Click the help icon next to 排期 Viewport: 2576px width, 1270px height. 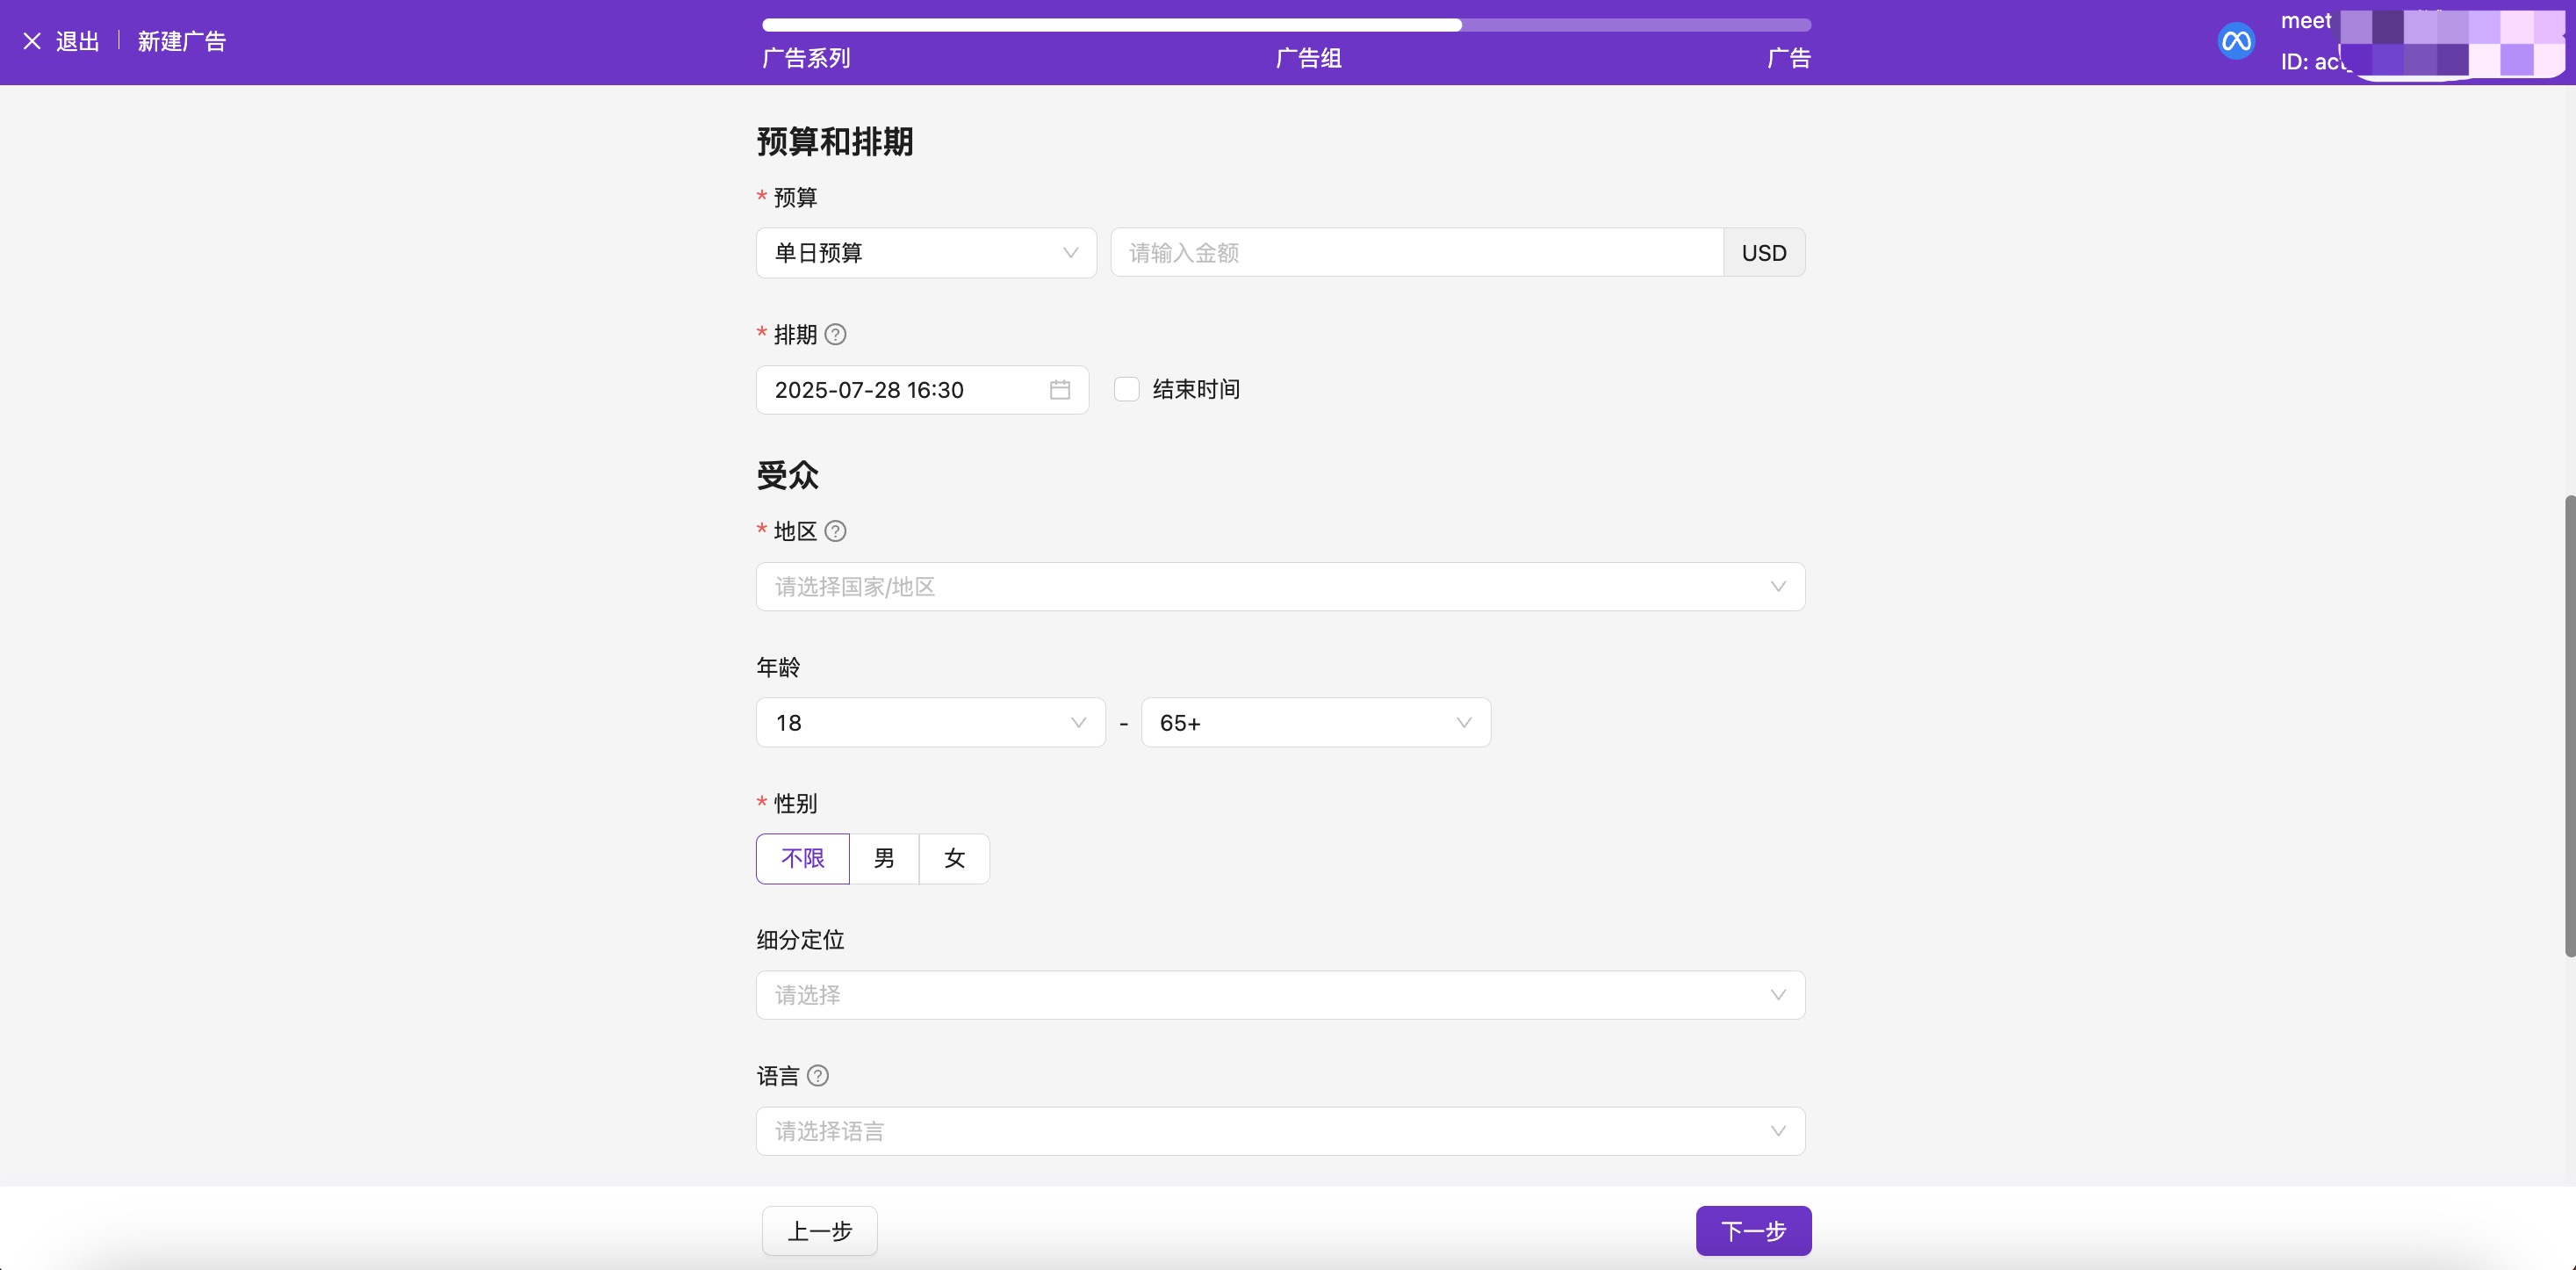pyautogui.click(x=835, y=334)
